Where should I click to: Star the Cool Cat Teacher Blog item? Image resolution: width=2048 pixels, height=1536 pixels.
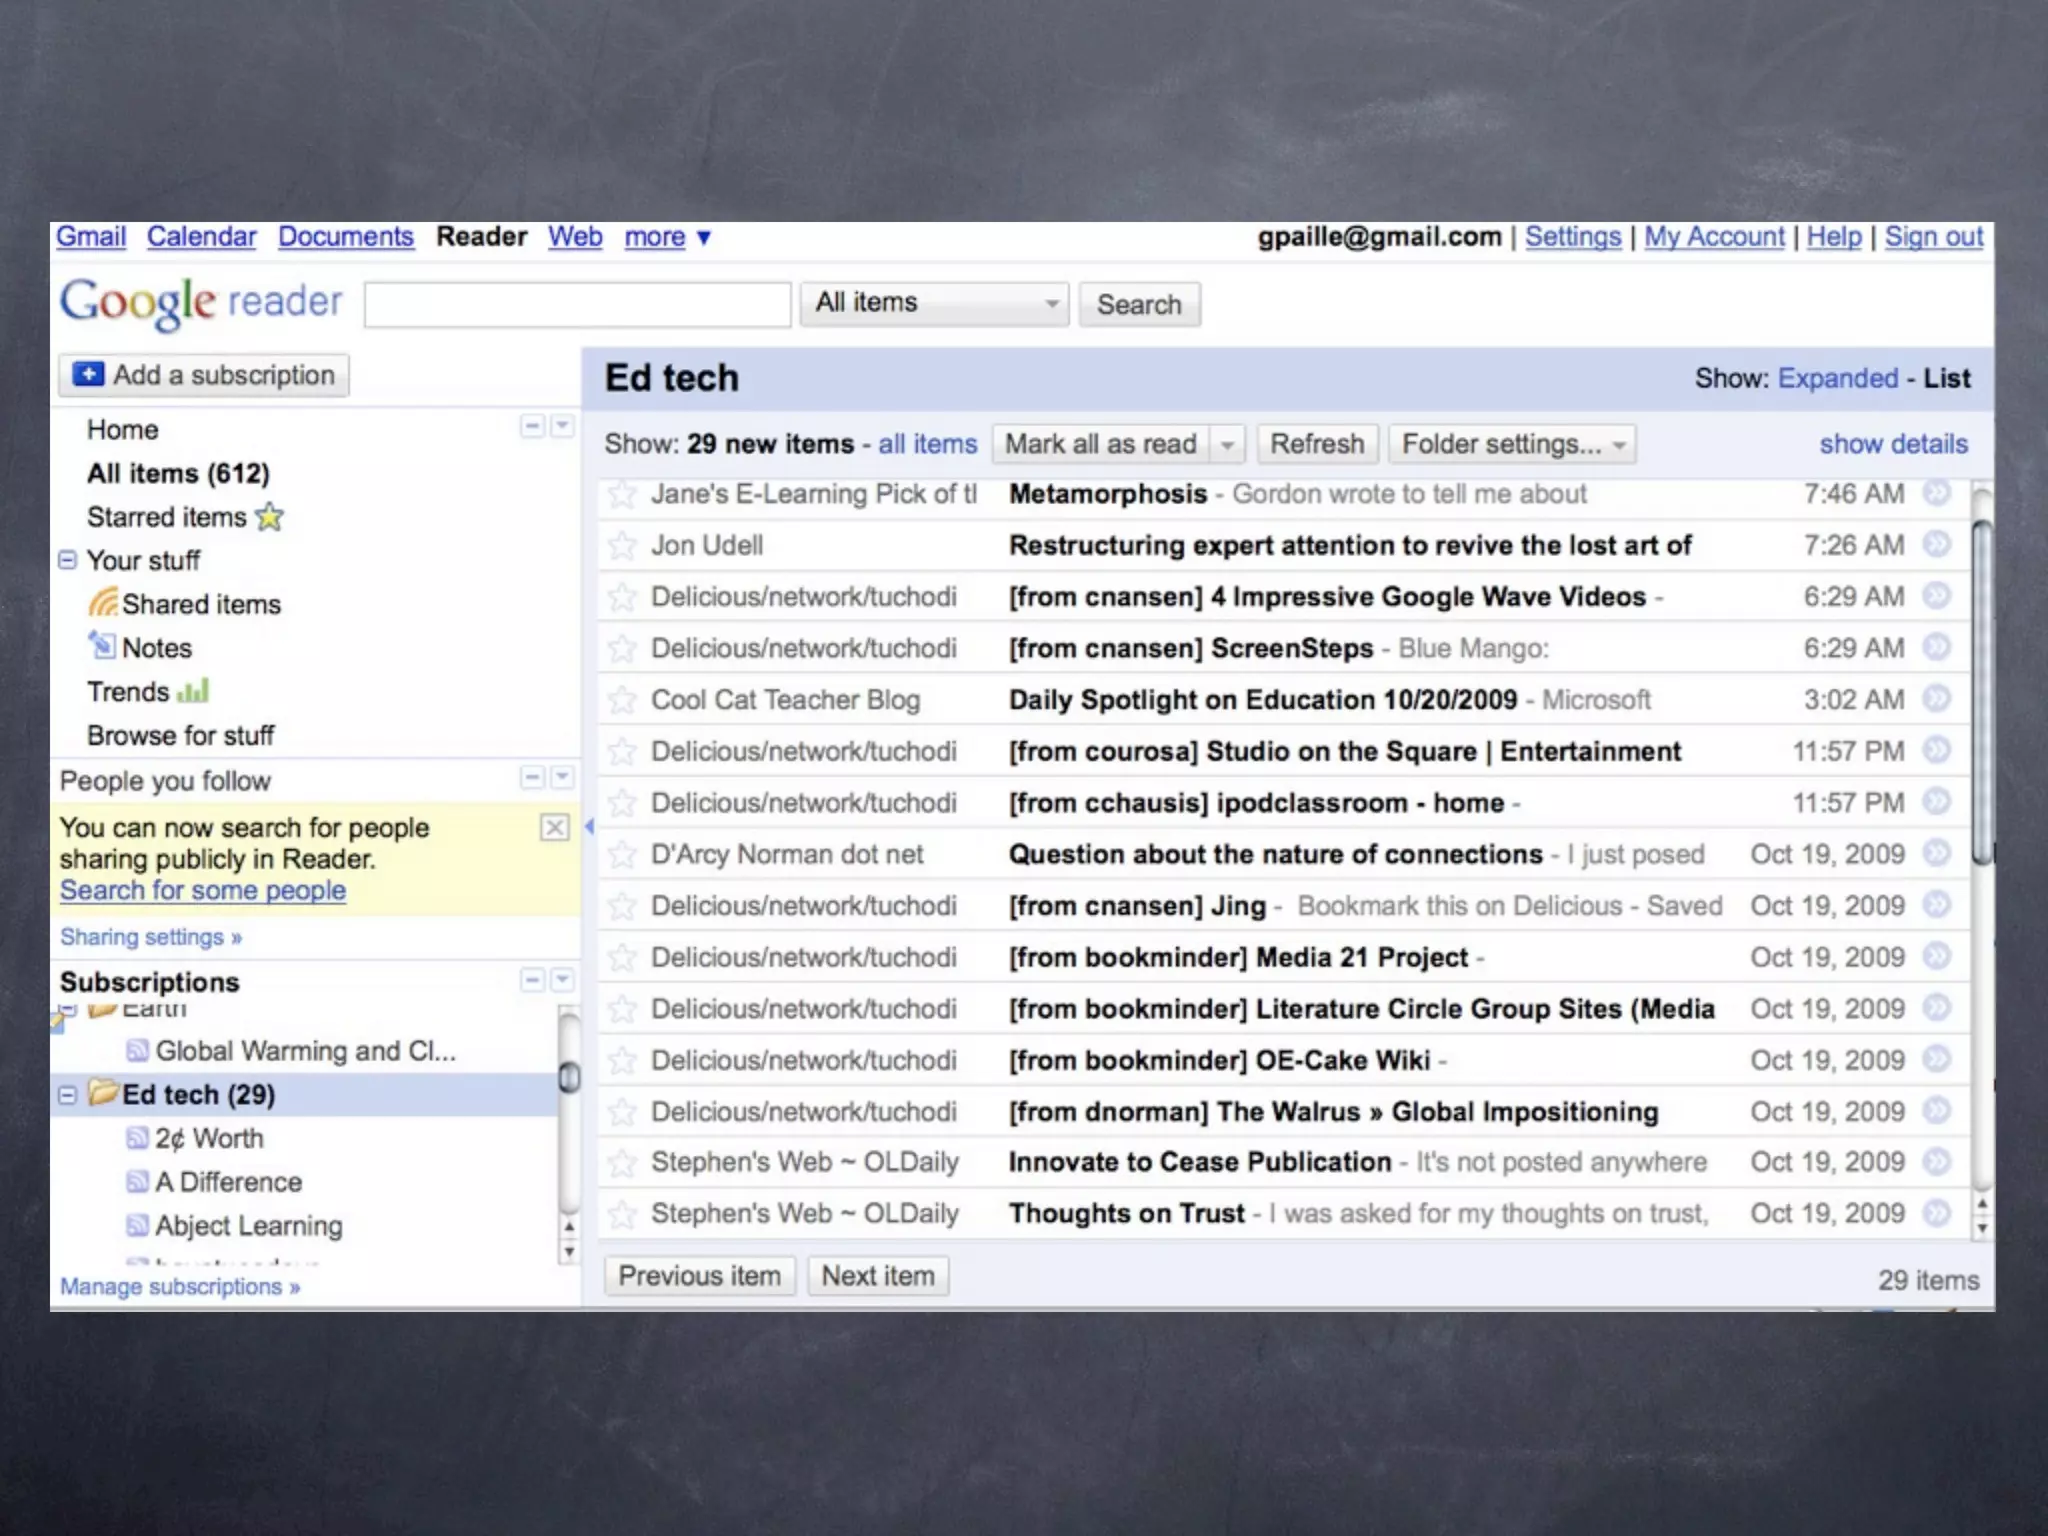tap(622, 700)
